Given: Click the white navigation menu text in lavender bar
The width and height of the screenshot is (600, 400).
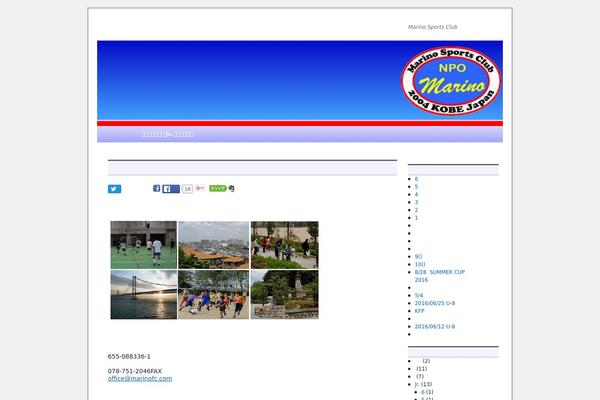Looking at the screenshot, I should click(x=167, y=134).
